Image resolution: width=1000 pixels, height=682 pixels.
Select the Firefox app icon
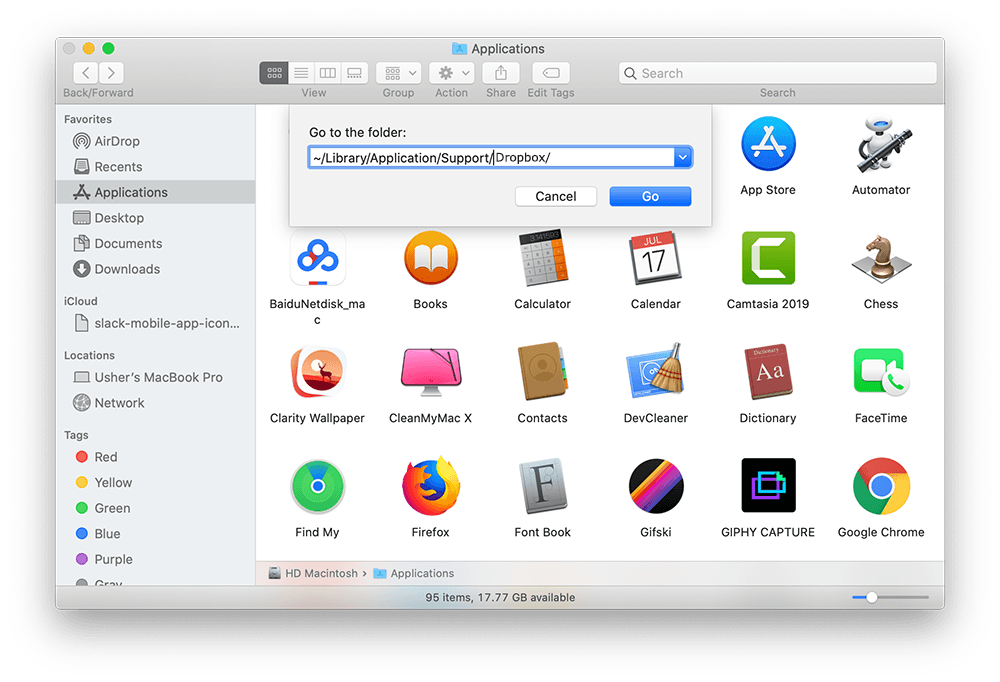[x=430, y=486]
